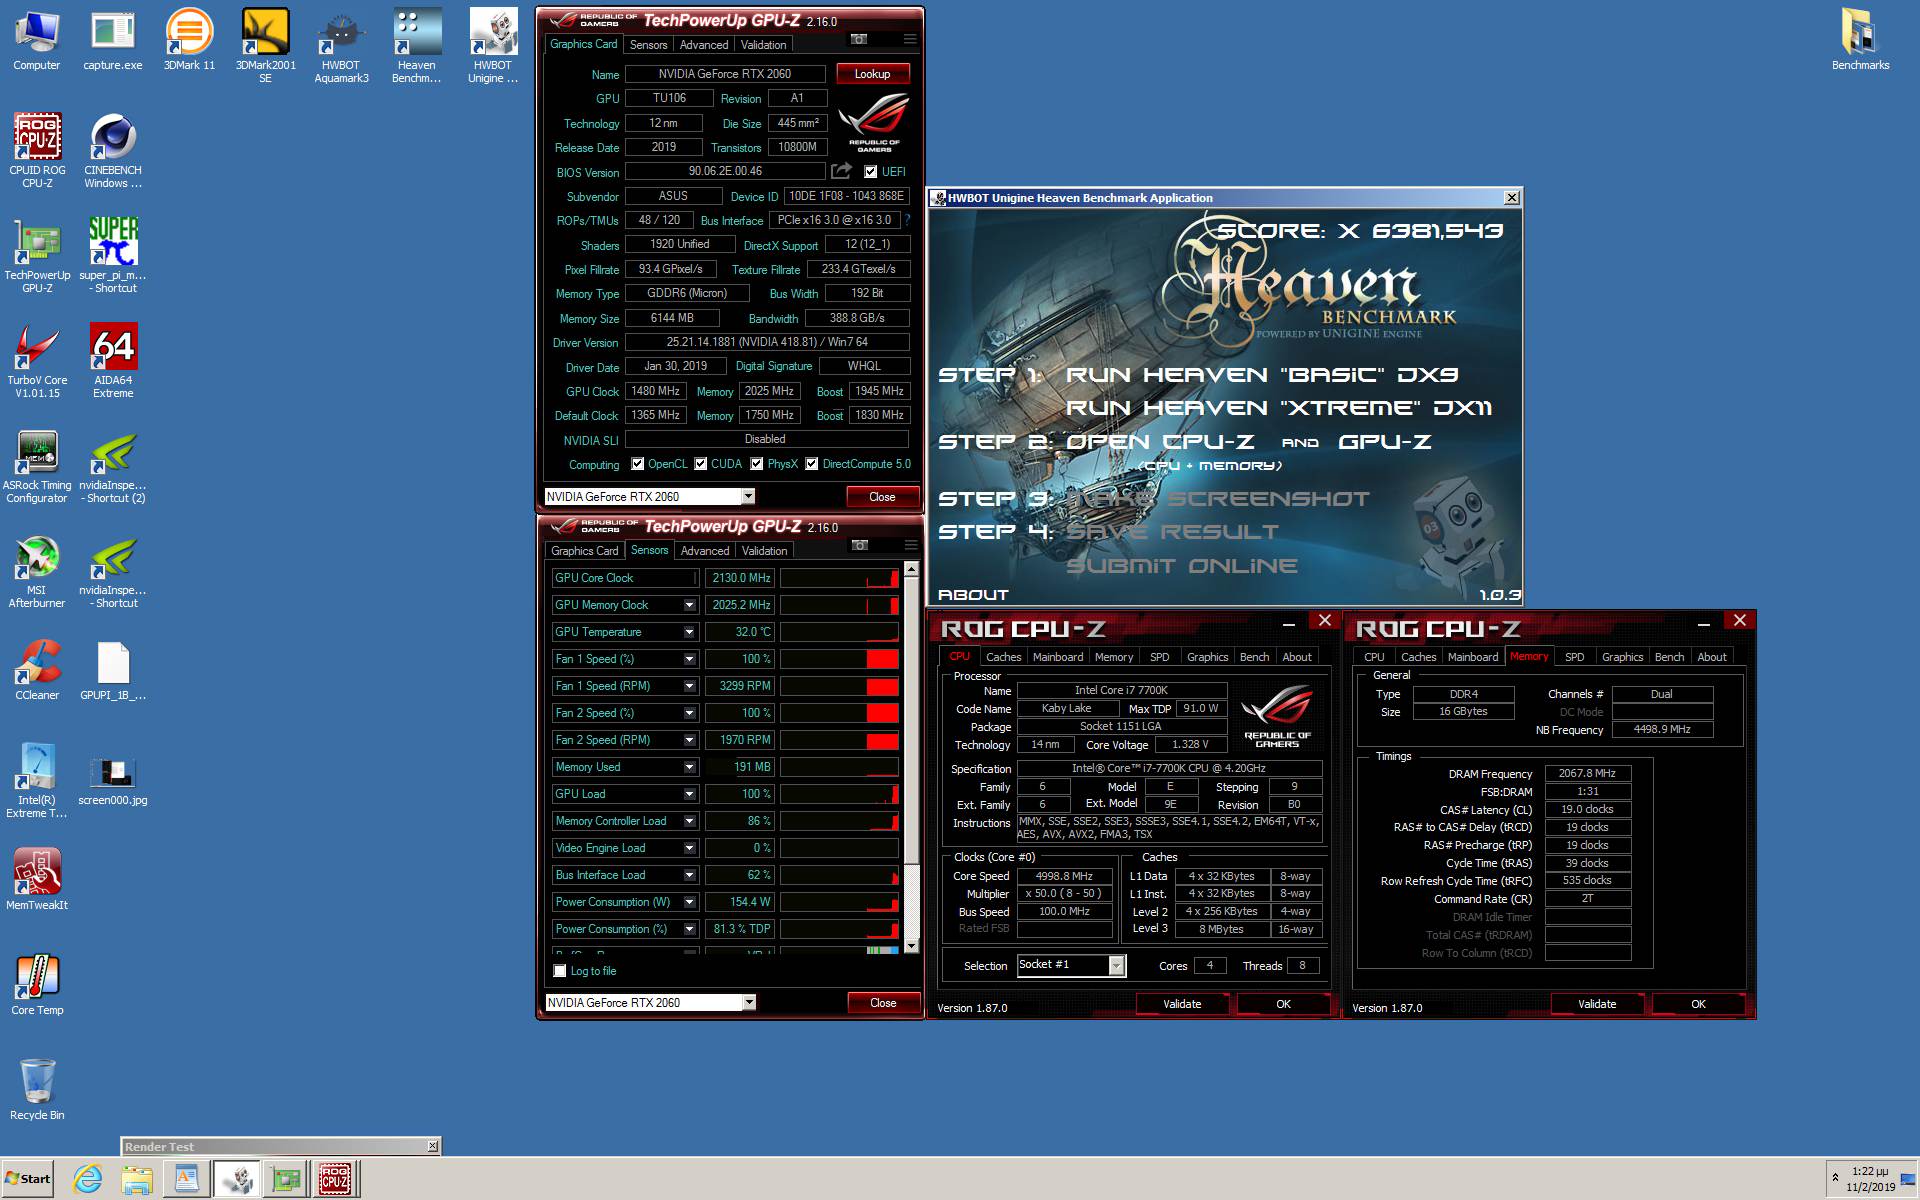The width and height of the screenshot is (1920, 1200).
Task: Open hamburger menu in top GPU-Z window
Action: pyautogui.click(x=909, y=39)
